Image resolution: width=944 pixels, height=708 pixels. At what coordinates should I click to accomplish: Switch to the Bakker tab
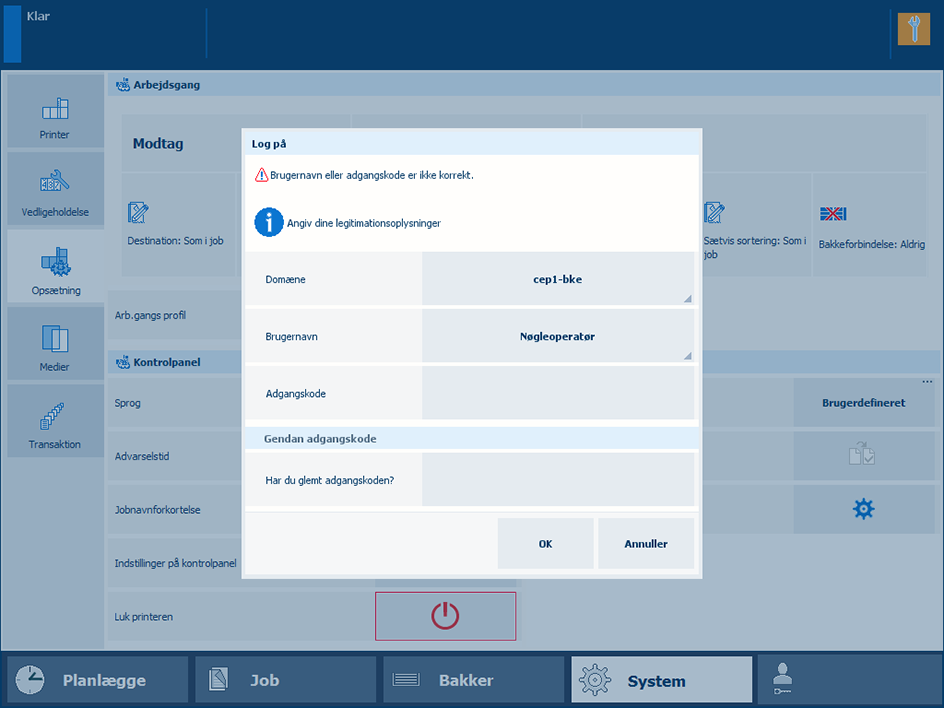(x=473, y=680)
